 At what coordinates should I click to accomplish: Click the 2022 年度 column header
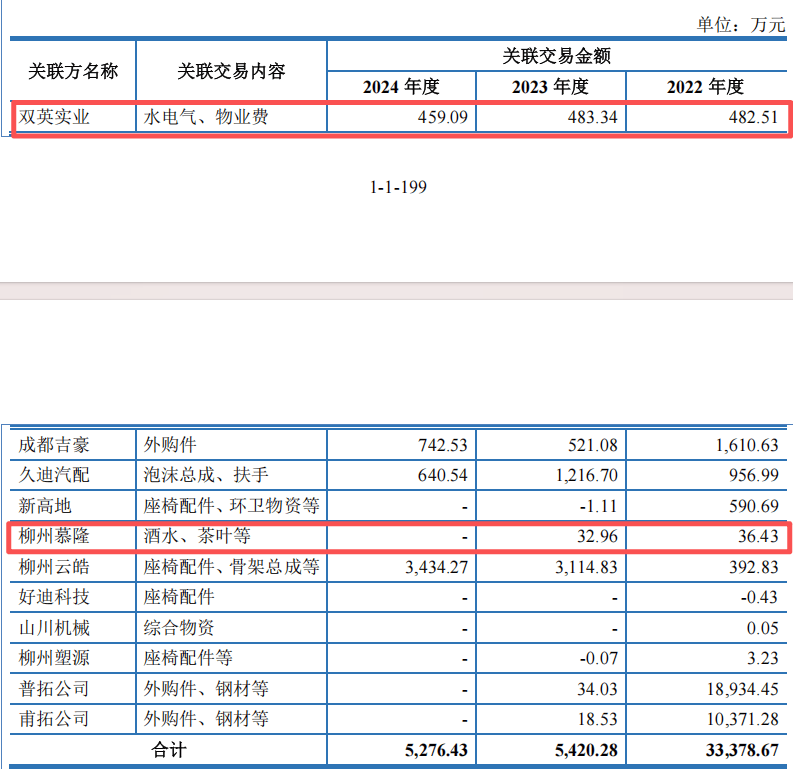705,87
